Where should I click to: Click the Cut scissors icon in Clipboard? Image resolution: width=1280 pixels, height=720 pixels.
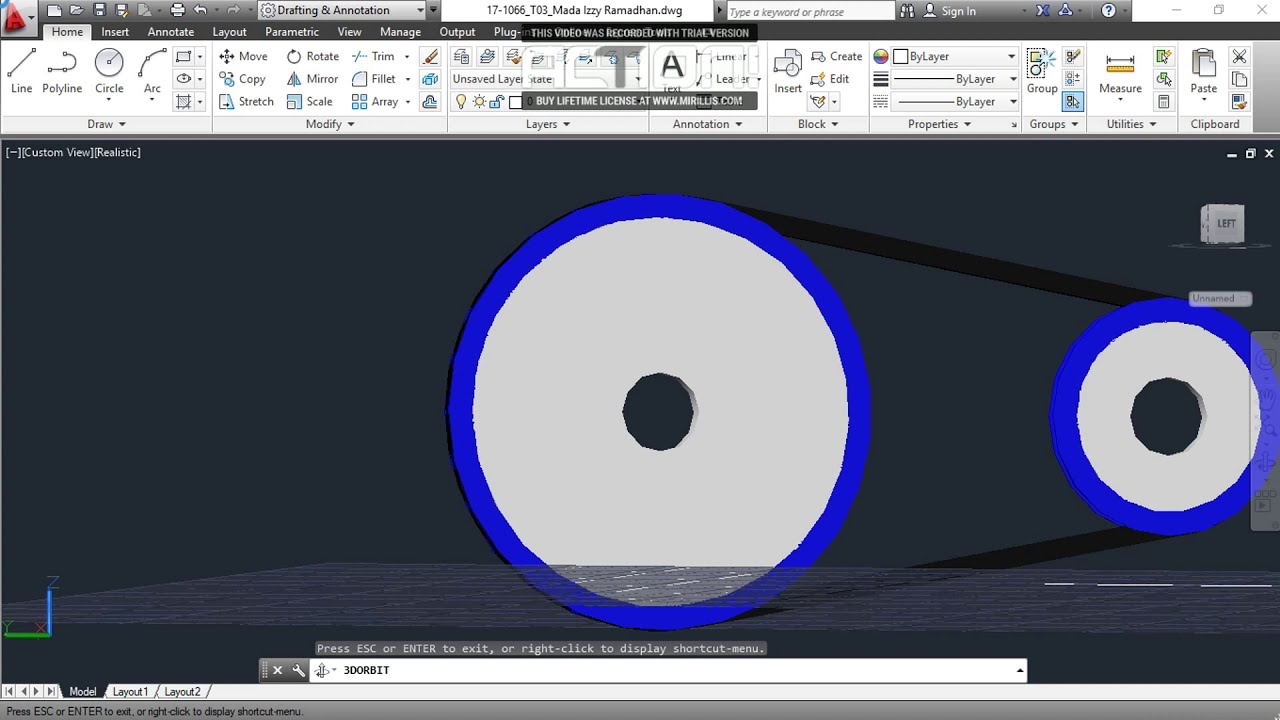(1239, 56)
